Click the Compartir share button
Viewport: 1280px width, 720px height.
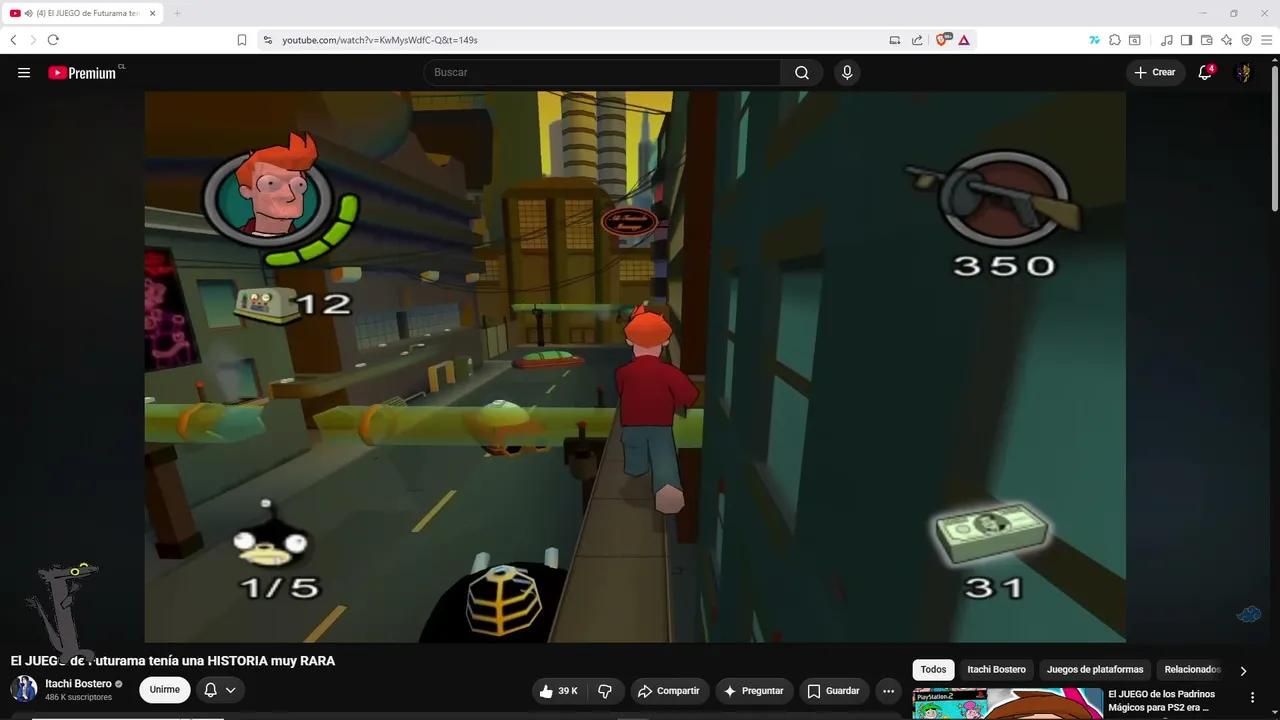click(669, 691)
